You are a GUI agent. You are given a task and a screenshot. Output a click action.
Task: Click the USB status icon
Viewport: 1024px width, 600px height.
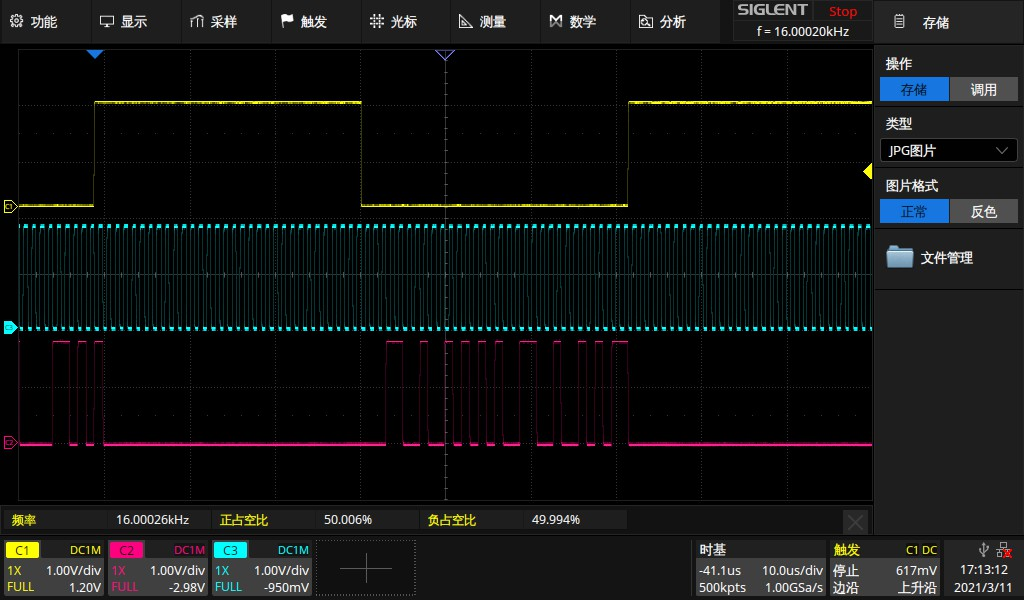(984, 549)
